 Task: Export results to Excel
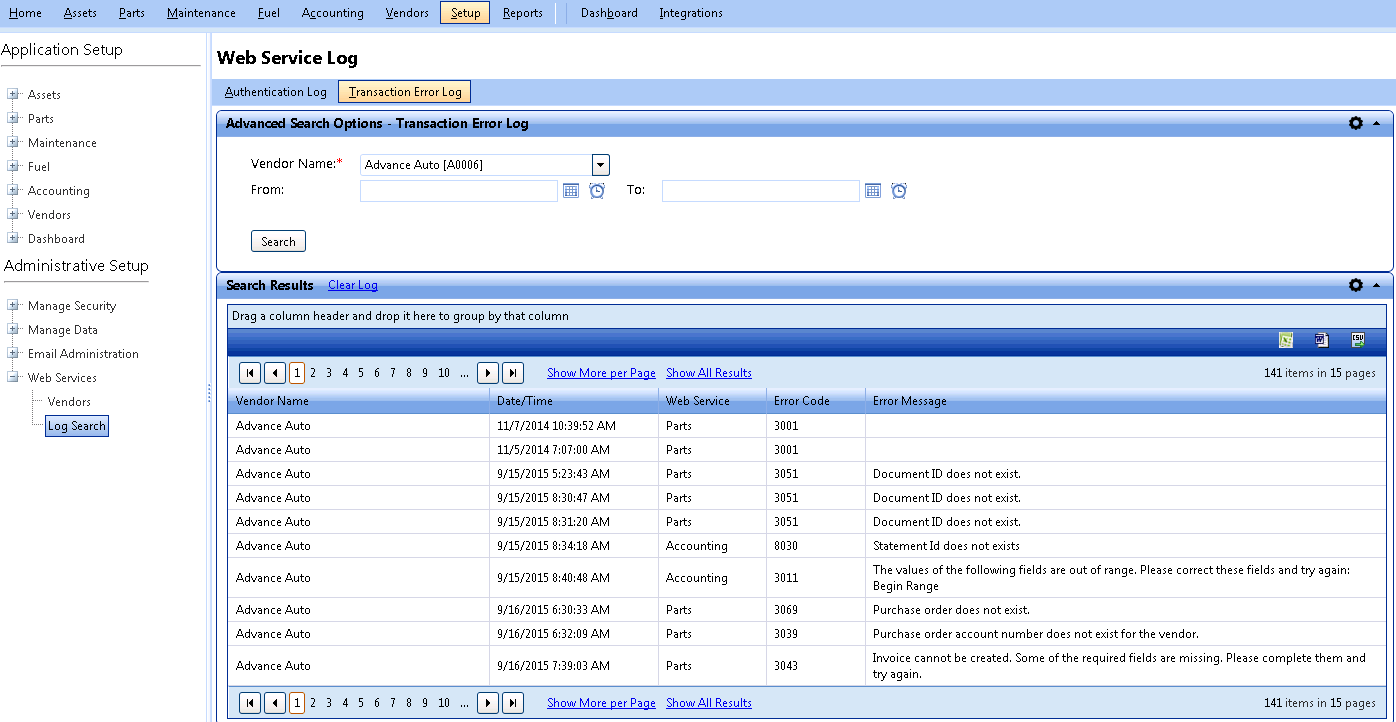1286,340
